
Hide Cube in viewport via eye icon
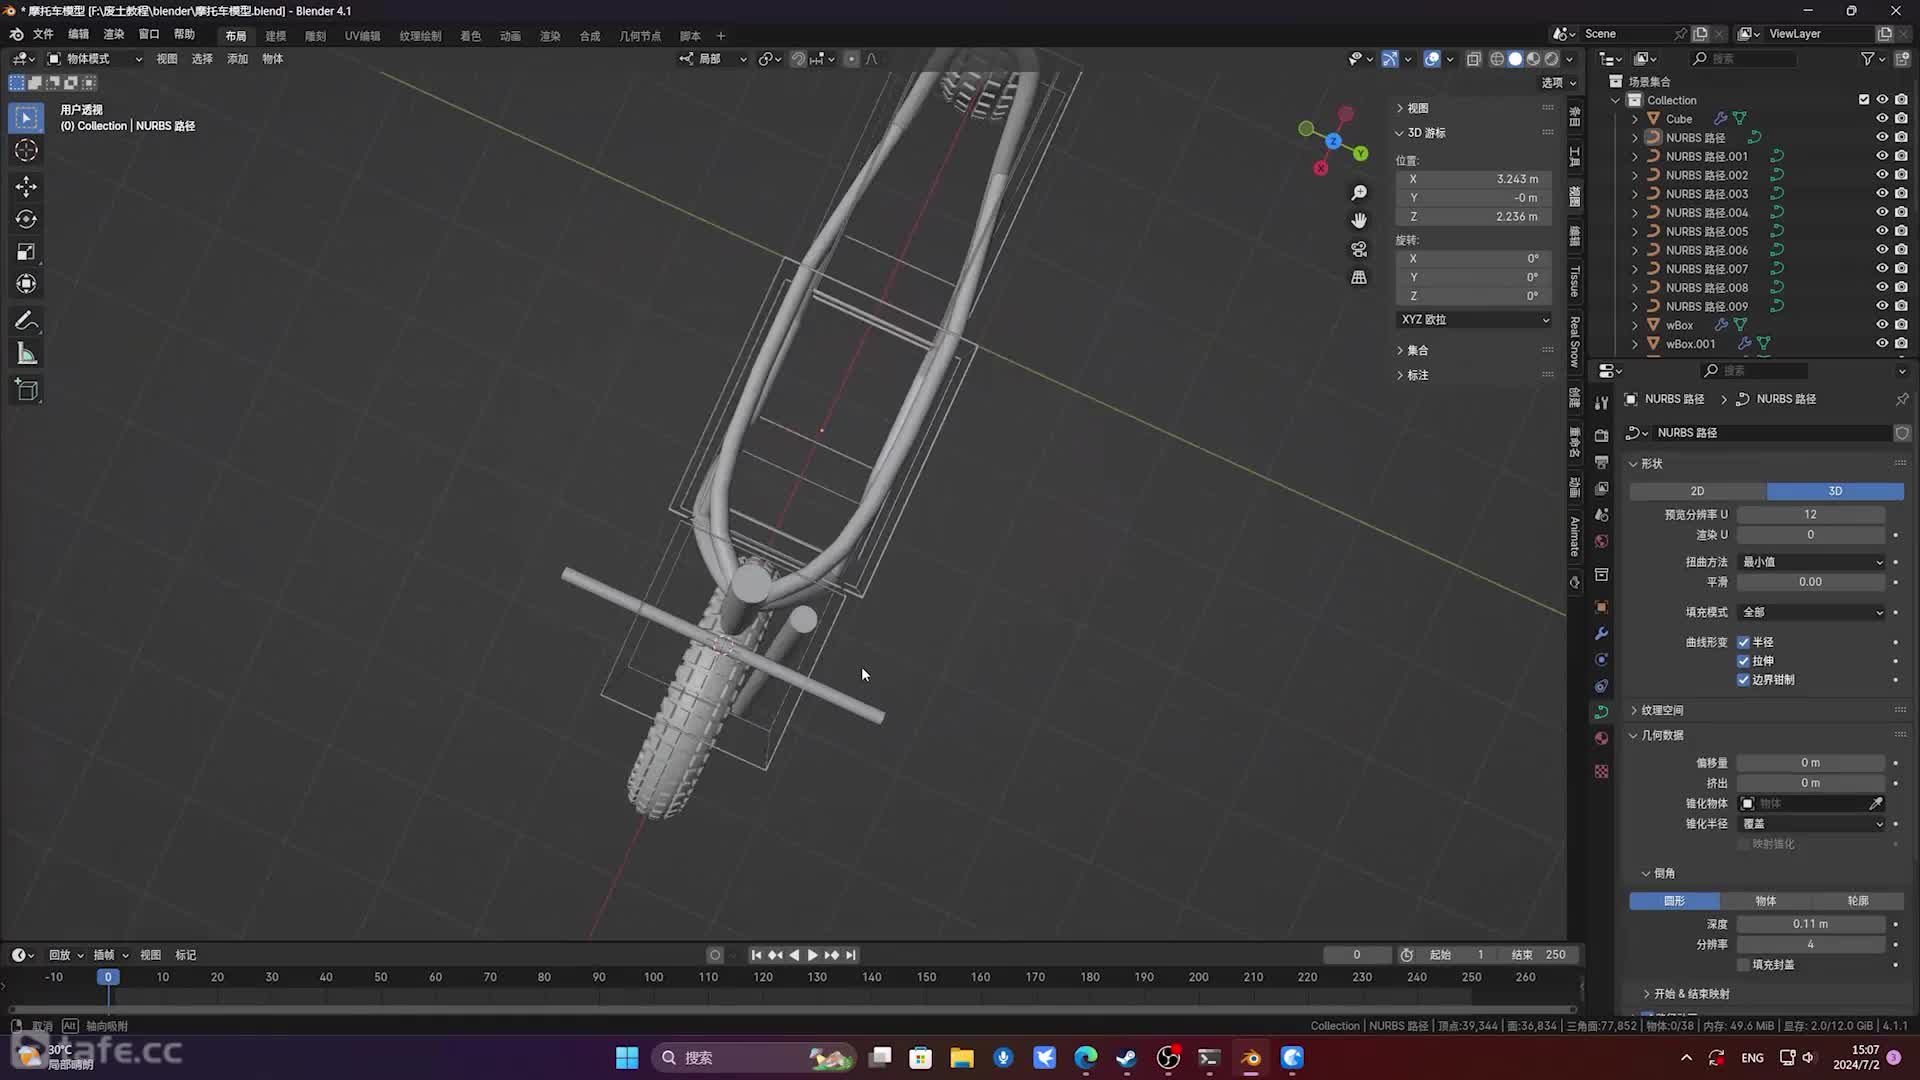pos(1882,119)
